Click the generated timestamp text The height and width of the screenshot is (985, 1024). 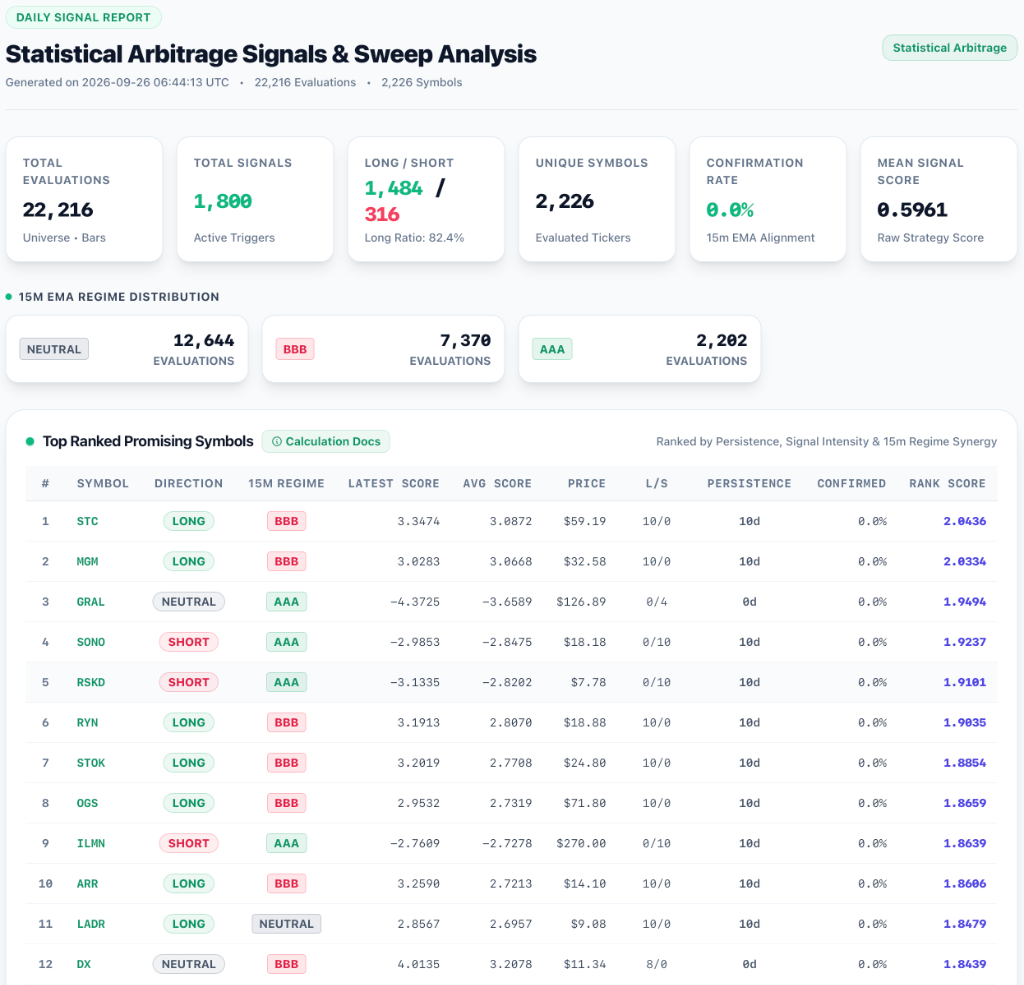[118, 82]
